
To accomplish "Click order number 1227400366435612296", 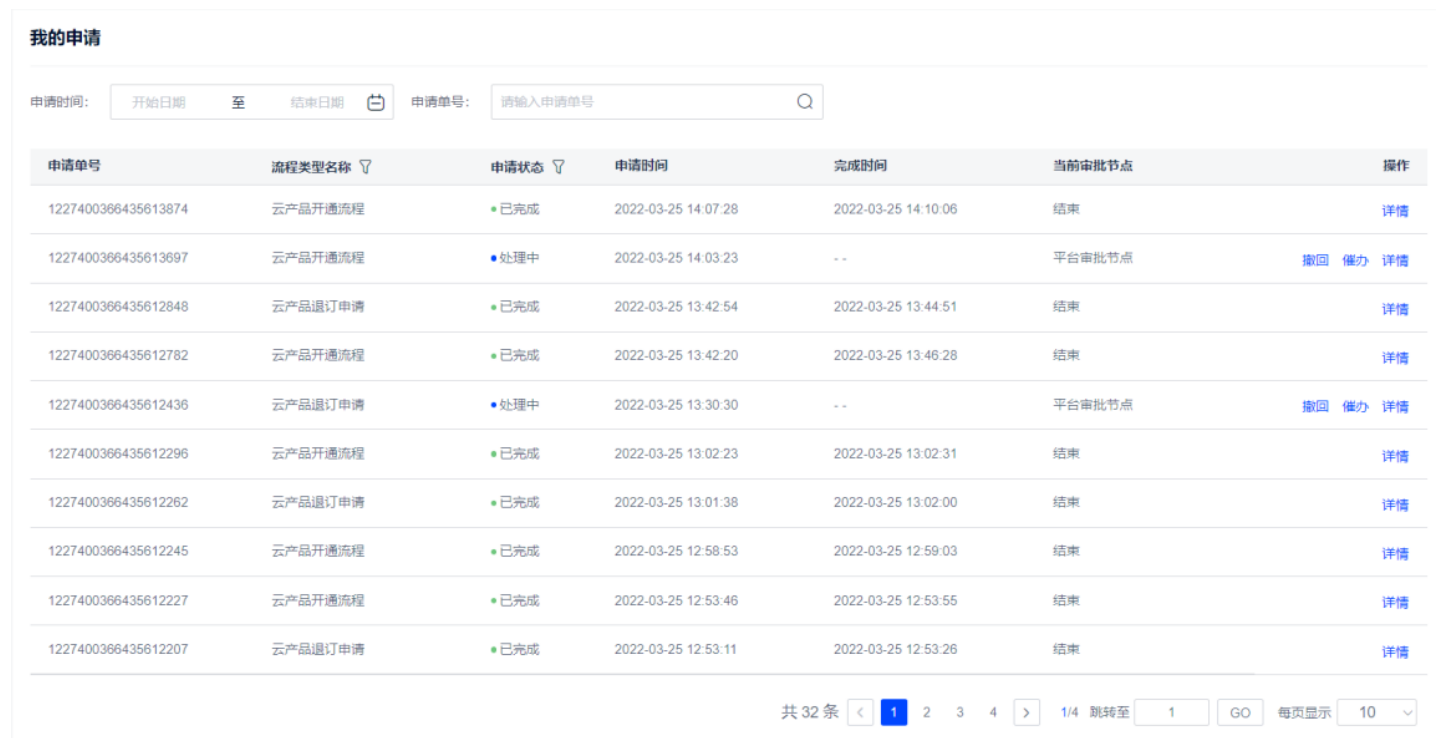I will pos(118,453).
